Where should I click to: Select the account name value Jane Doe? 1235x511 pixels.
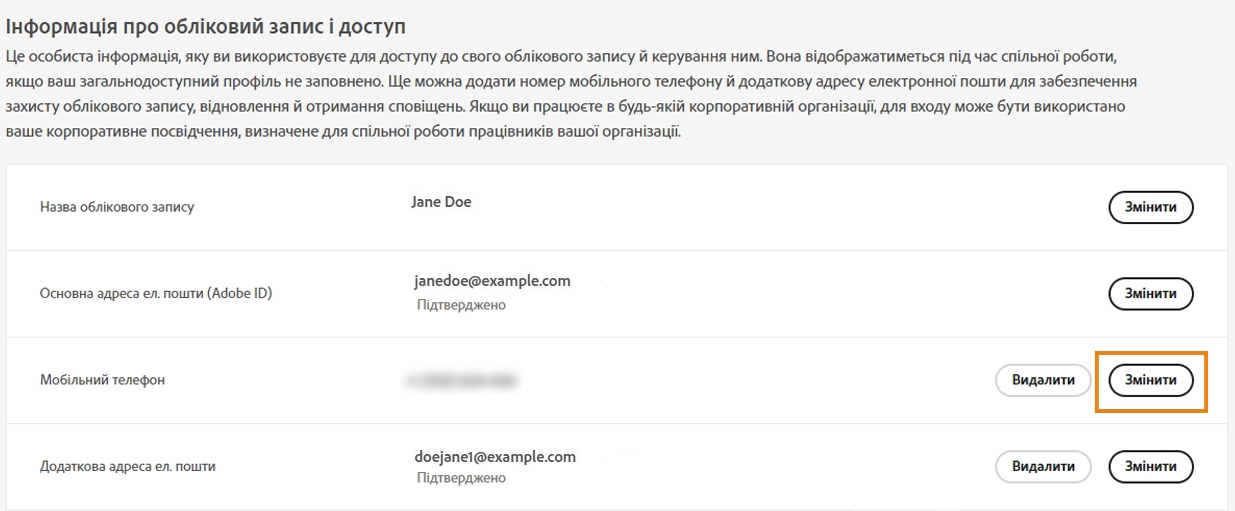[441, 202]
